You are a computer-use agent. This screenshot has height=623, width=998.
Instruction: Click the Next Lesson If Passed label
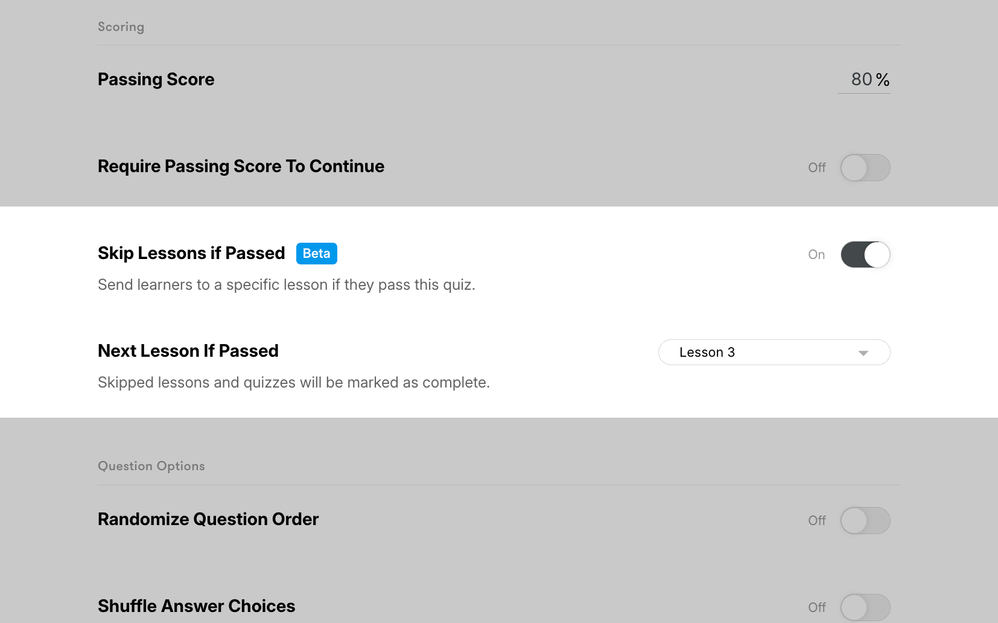[x=188, y=351]
